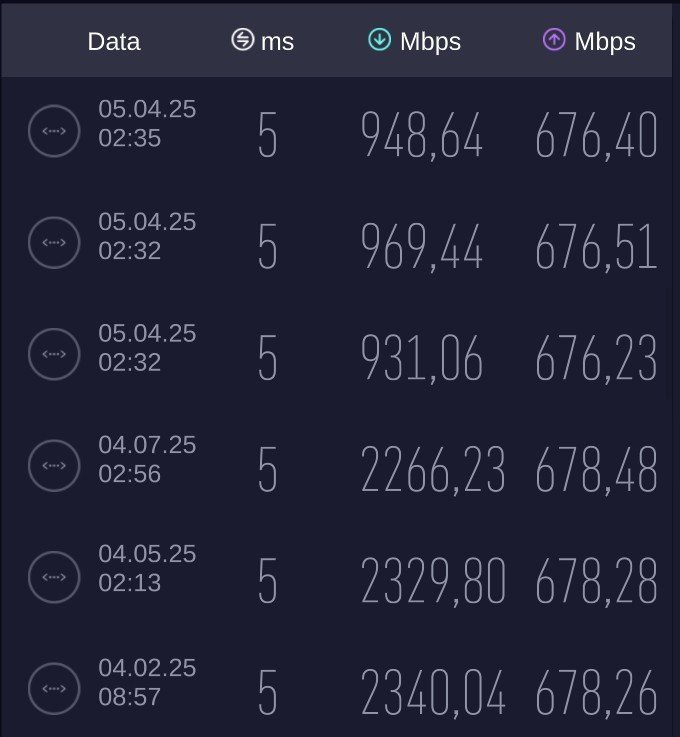Open the connection icon for 04.07.25 test
Image resolution: width=680 pixels, height=737 pixels.
pyautogui.click(x=54, y=466)
